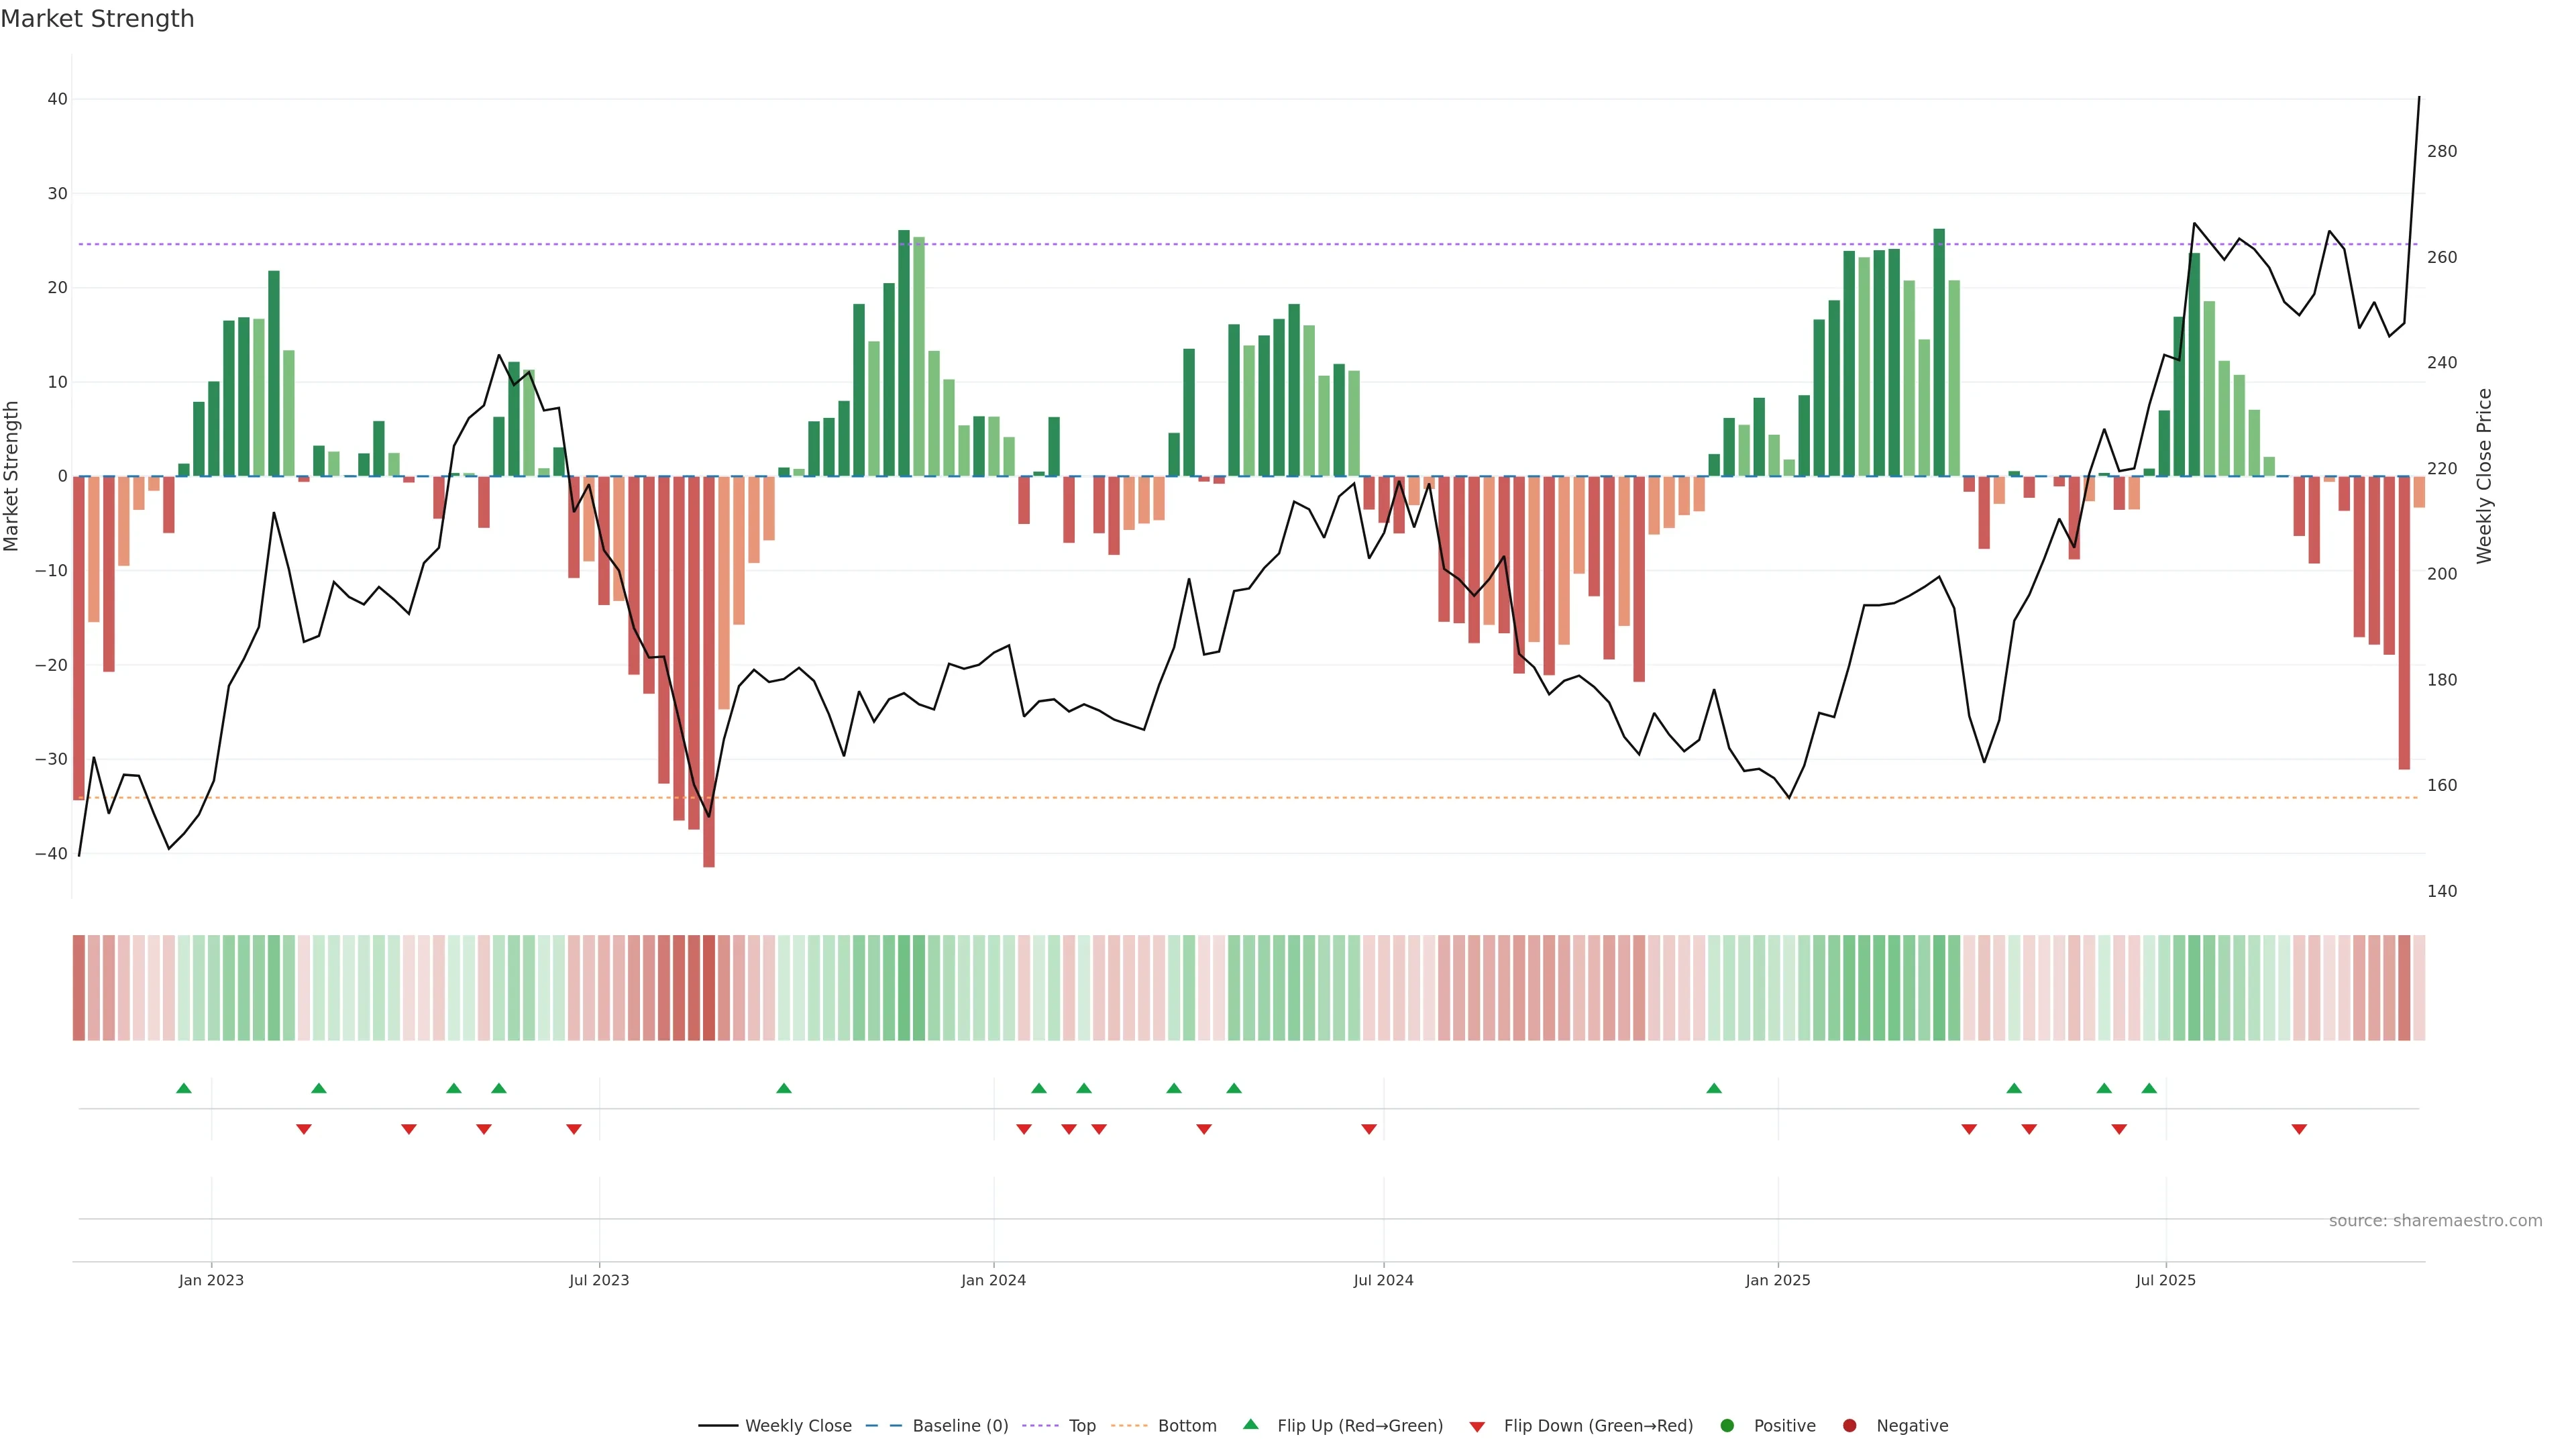The width and height of the screenshot is (2576, 1449).
Task: Click the Jan 2024 x-axis label
Action: point(993,1280)
